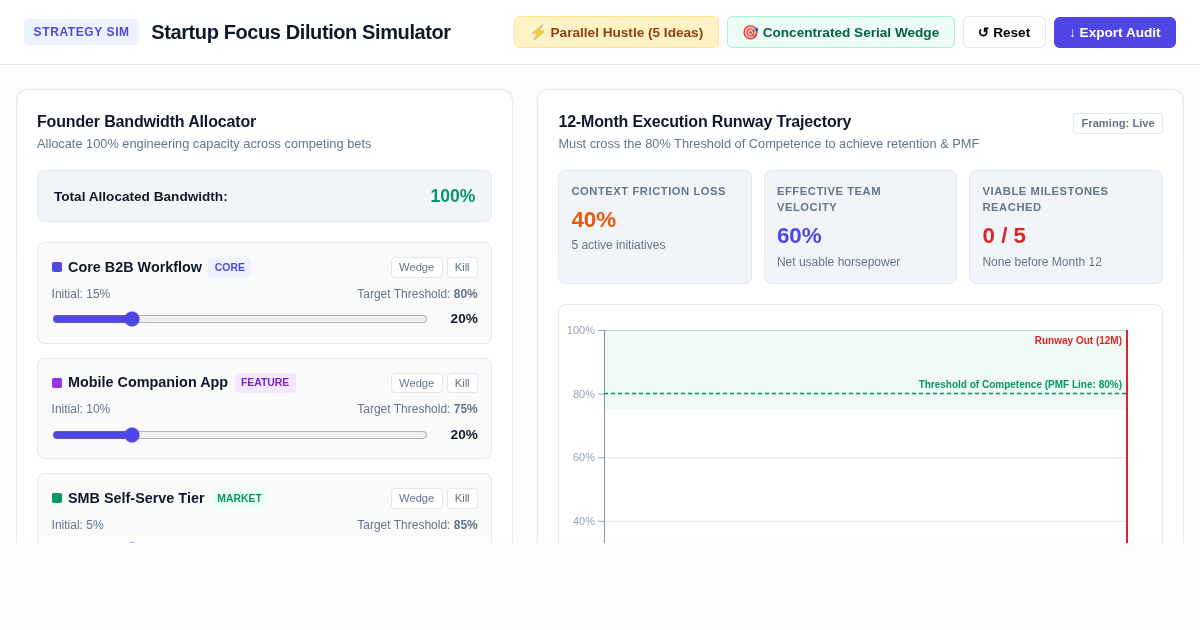
Task: Kill the Mobile Companion App bet
Action: coord(462,383)
